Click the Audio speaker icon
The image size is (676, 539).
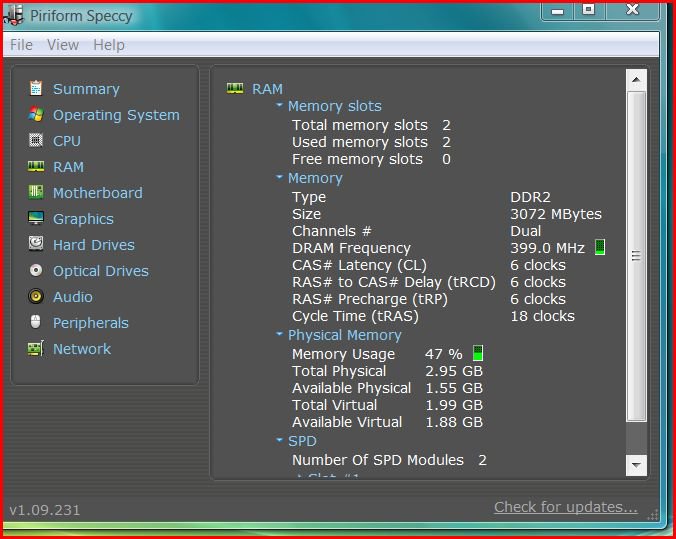(x=36, y=296)
